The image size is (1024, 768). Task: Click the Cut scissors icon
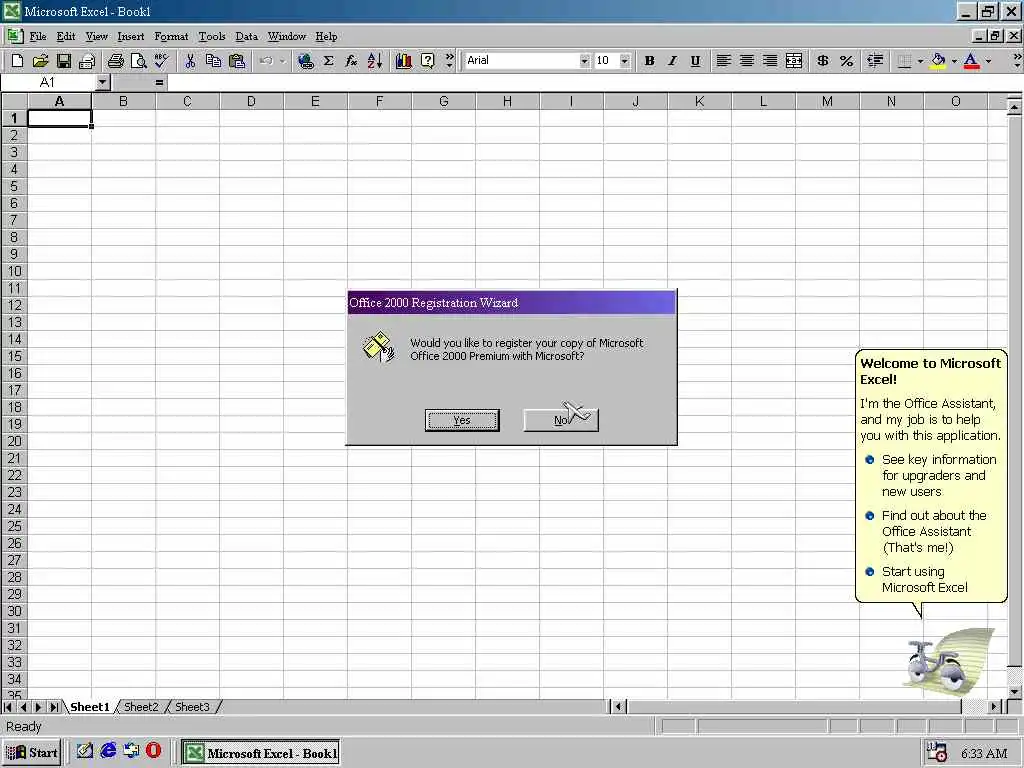click(190, 61)
